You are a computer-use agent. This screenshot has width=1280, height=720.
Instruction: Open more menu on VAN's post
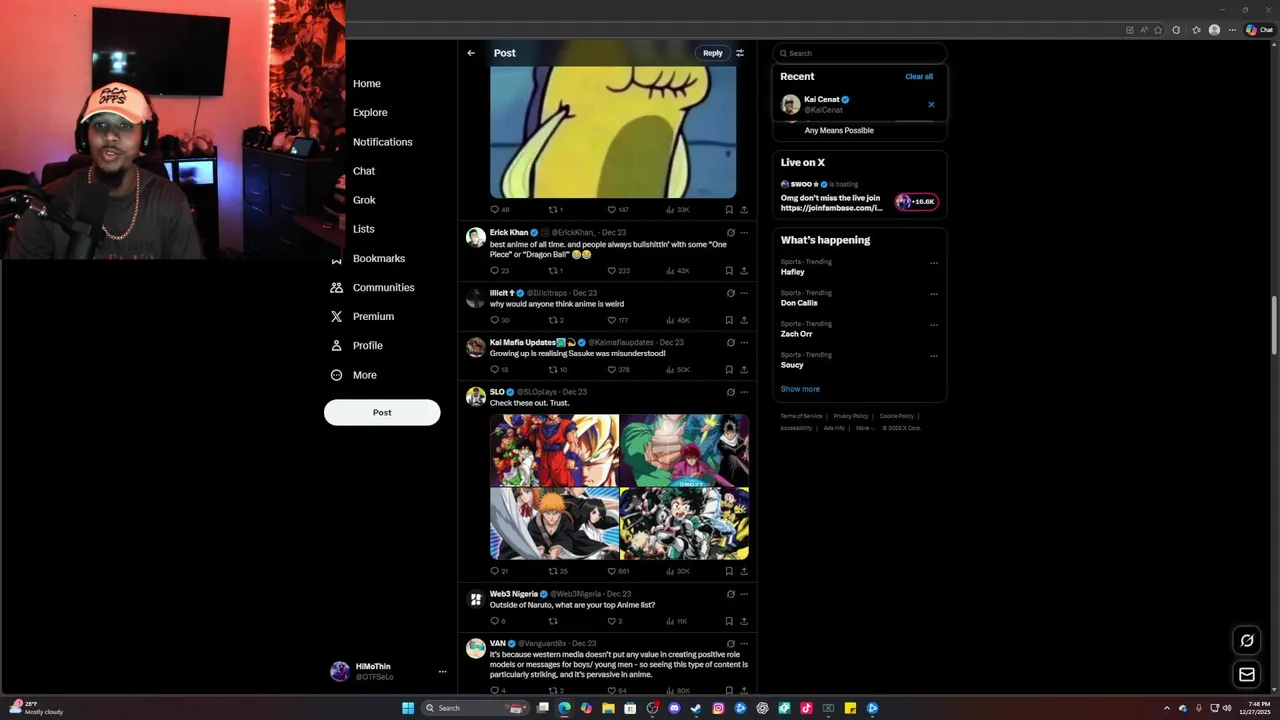tap(743, 644)
